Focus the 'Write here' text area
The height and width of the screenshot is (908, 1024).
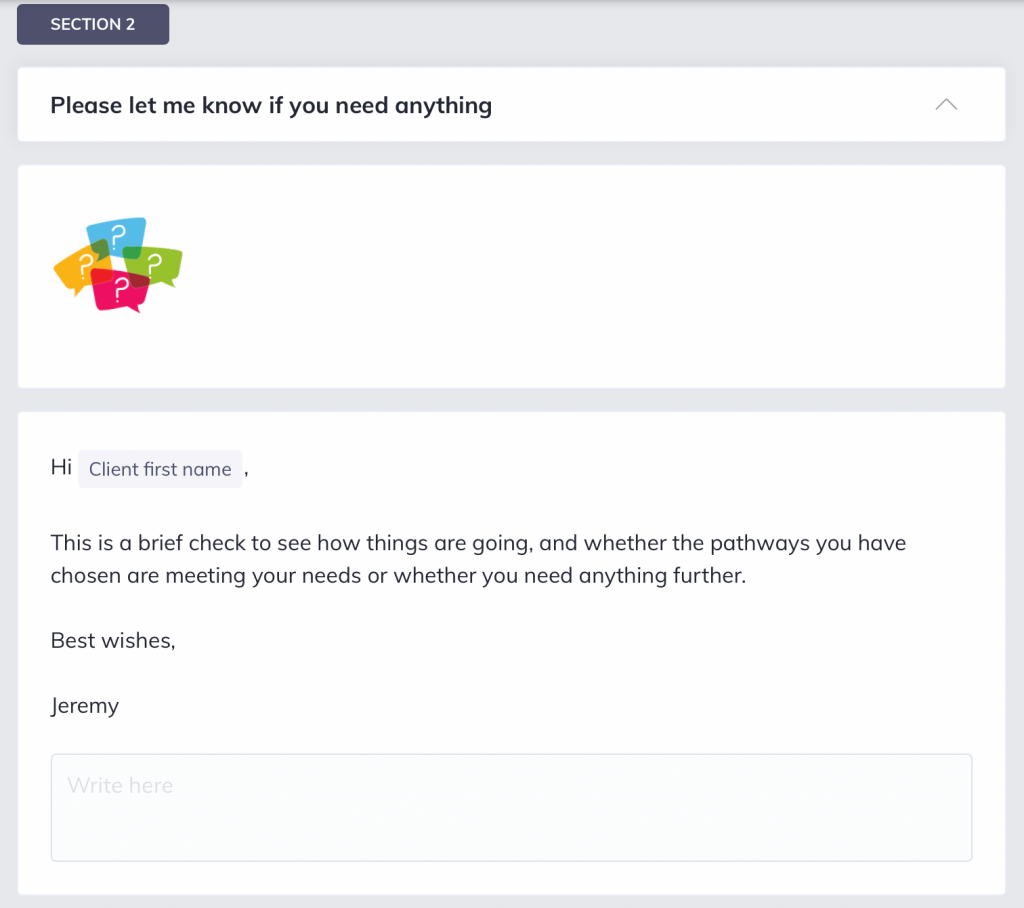tap(511, 807)
